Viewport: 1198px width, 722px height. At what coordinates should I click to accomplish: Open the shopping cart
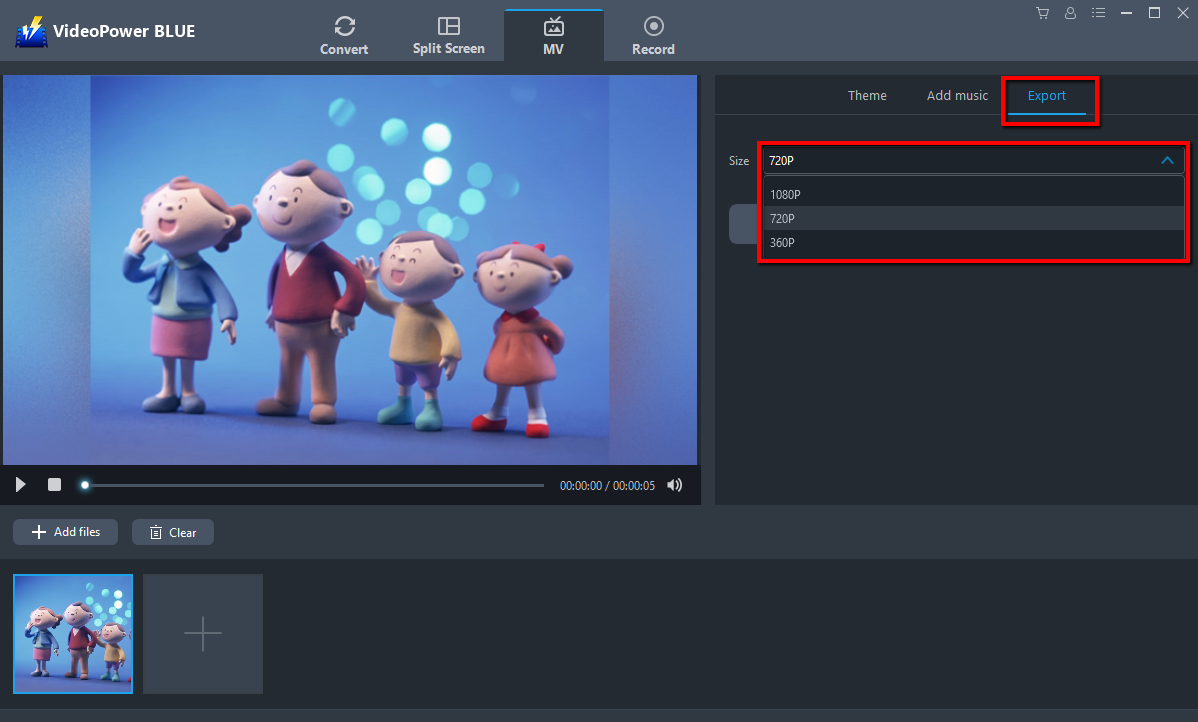[x=1042, y=13]
